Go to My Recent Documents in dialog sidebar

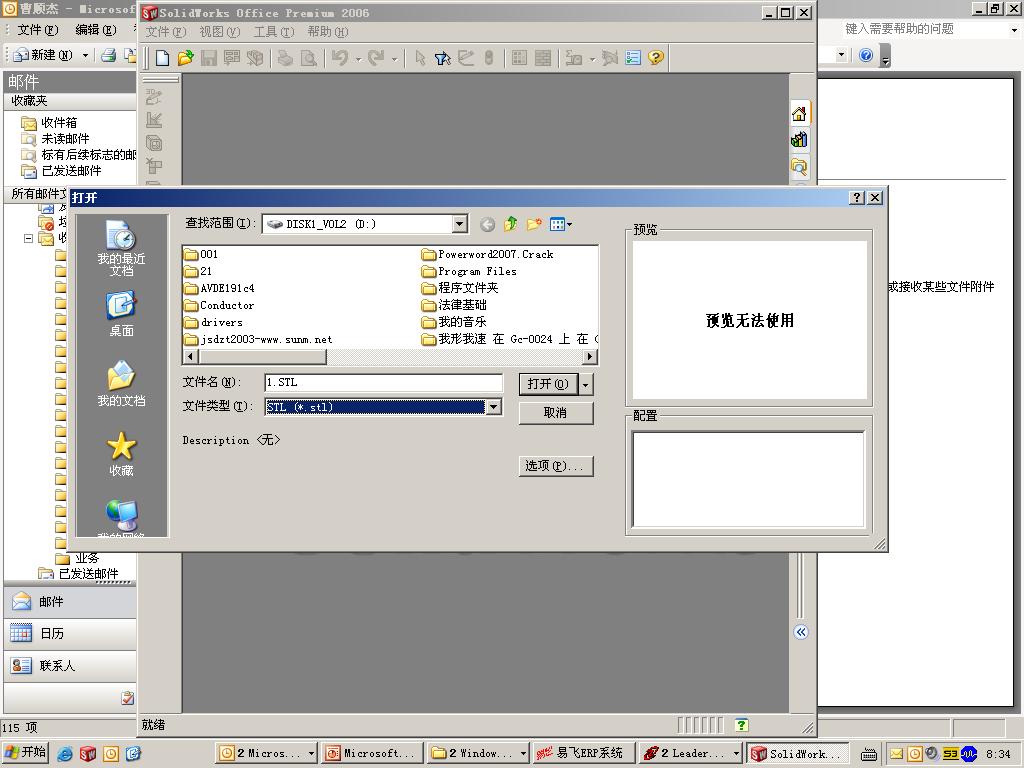121,248
